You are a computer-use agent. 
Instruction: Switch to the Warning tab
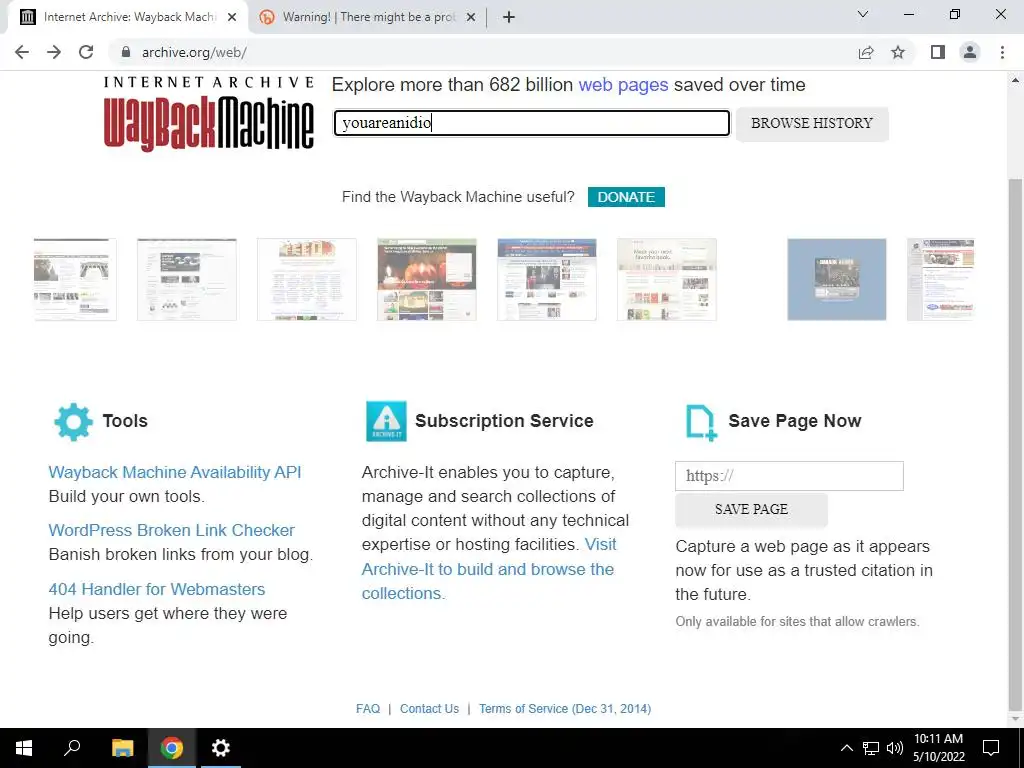(367, 17)
